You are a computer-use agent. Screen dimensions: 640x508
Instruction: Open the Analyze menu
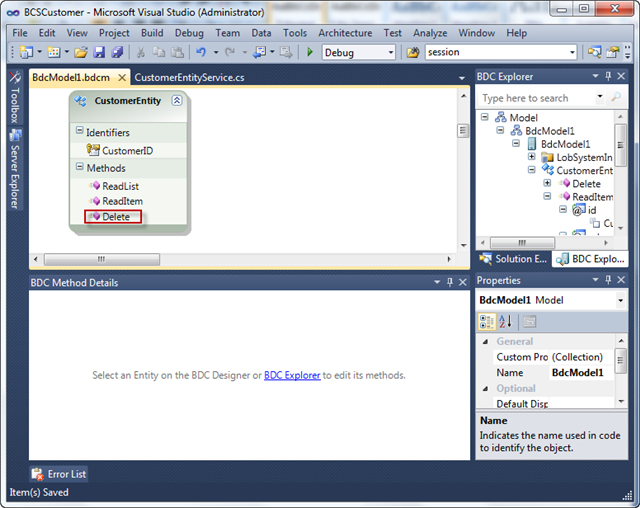430,33
